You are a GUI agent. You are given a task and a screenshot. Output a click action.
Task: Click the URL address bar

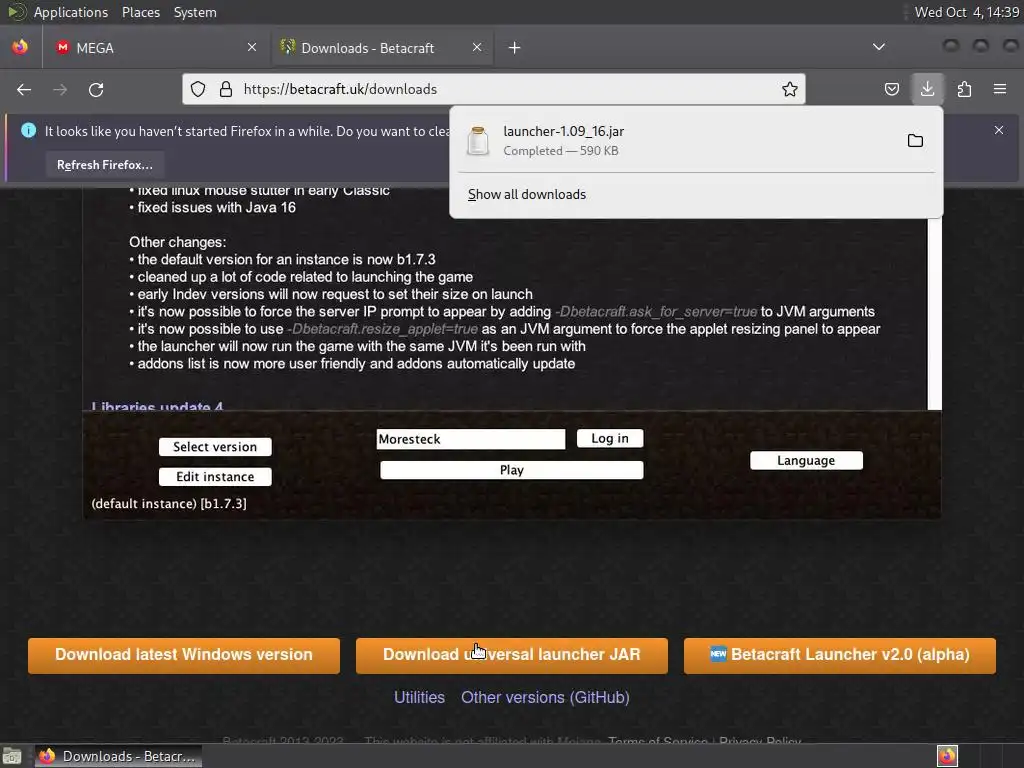pyautogui.click(x=494, y=89)
